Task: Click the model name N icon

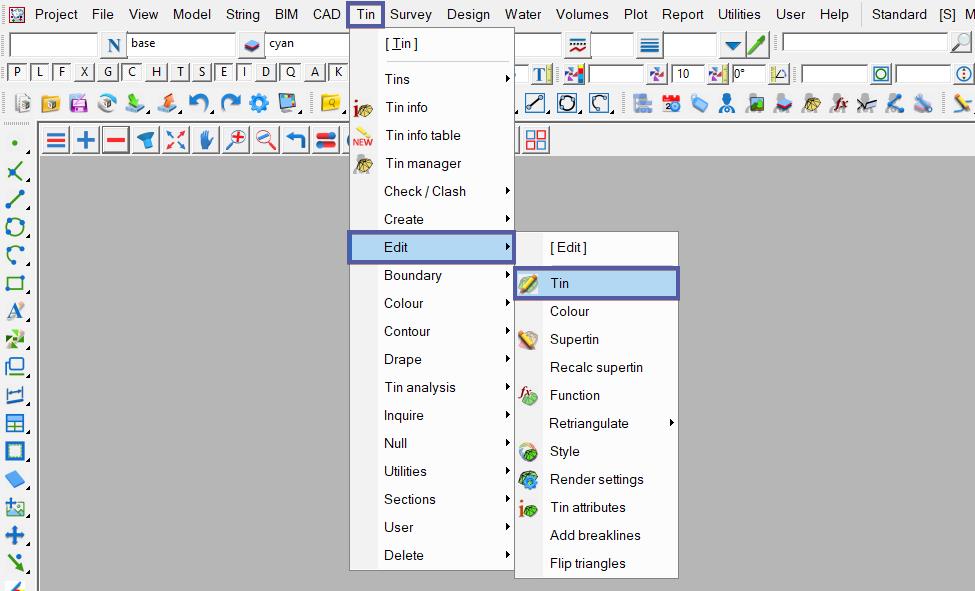Action: [113, 45]
